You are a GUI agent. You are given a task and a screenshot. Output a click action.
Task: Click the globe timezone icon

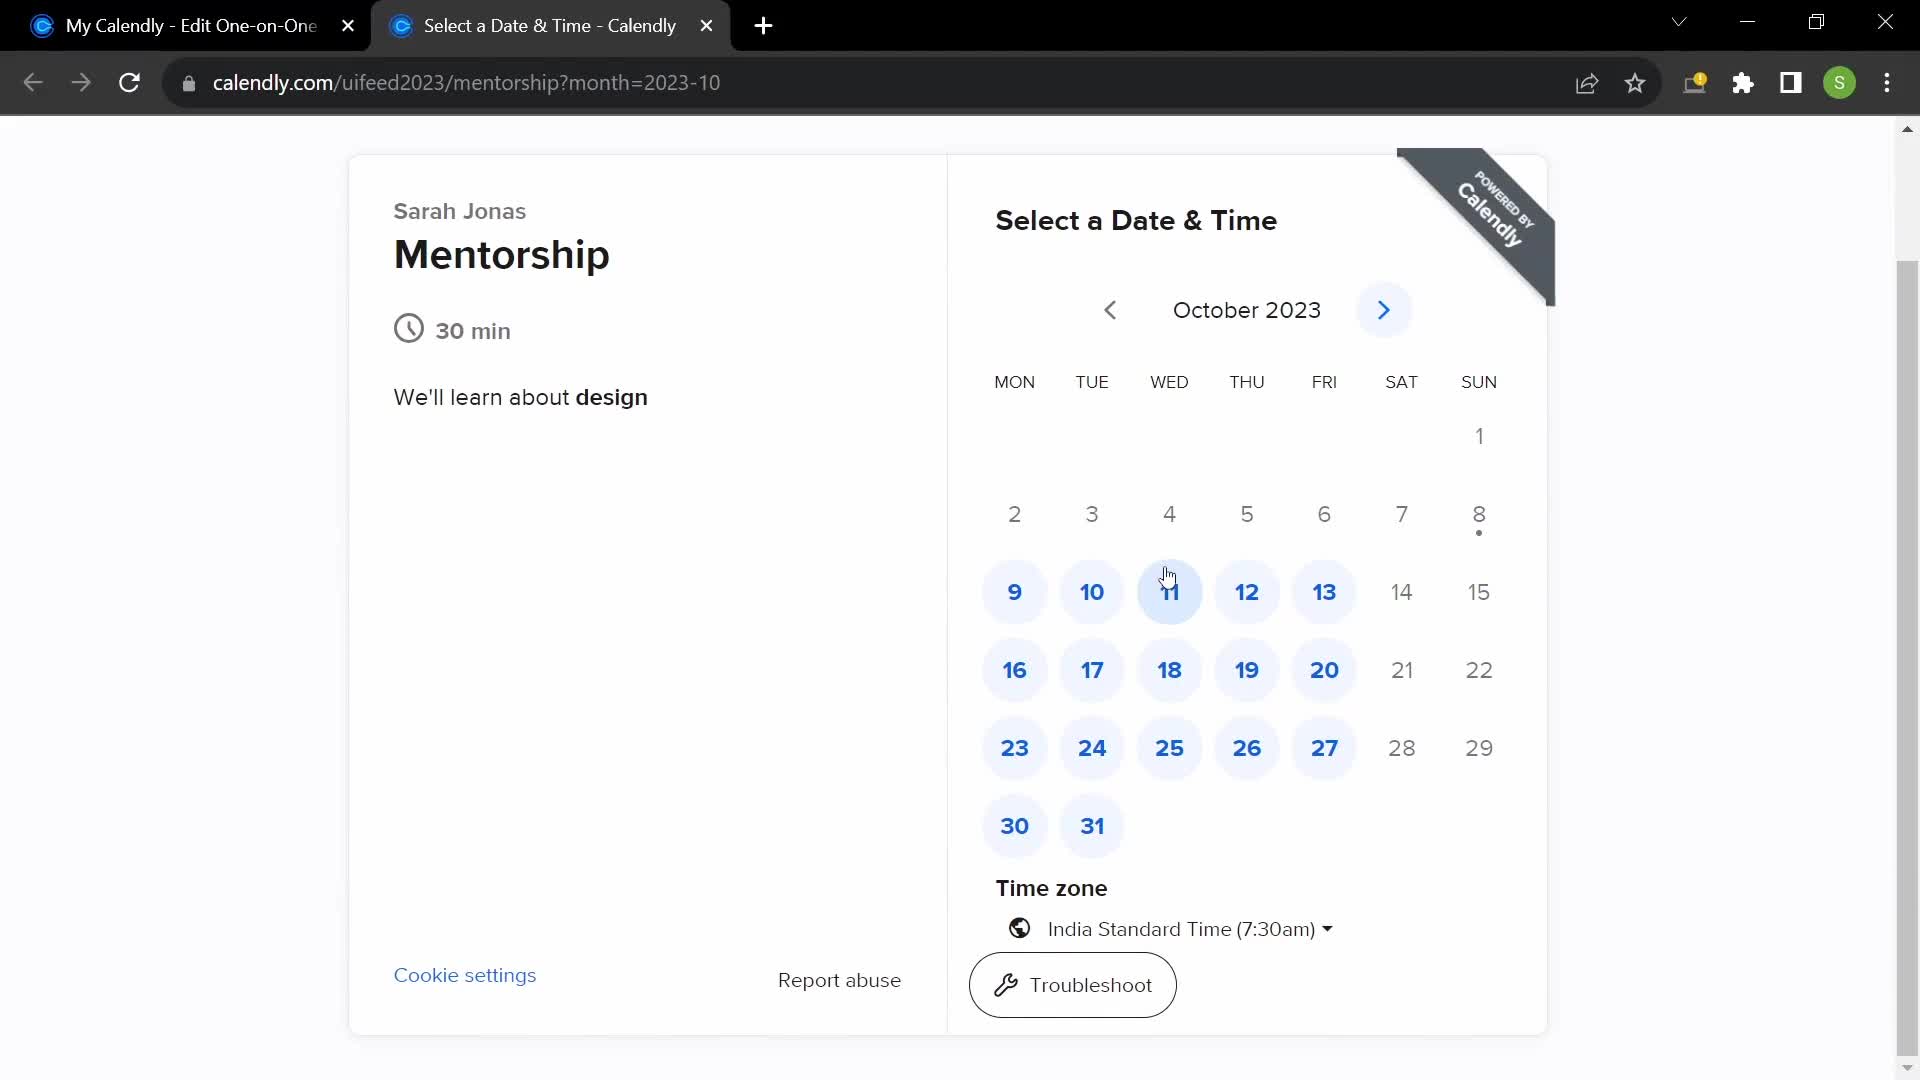click(x=1019, y=928)
